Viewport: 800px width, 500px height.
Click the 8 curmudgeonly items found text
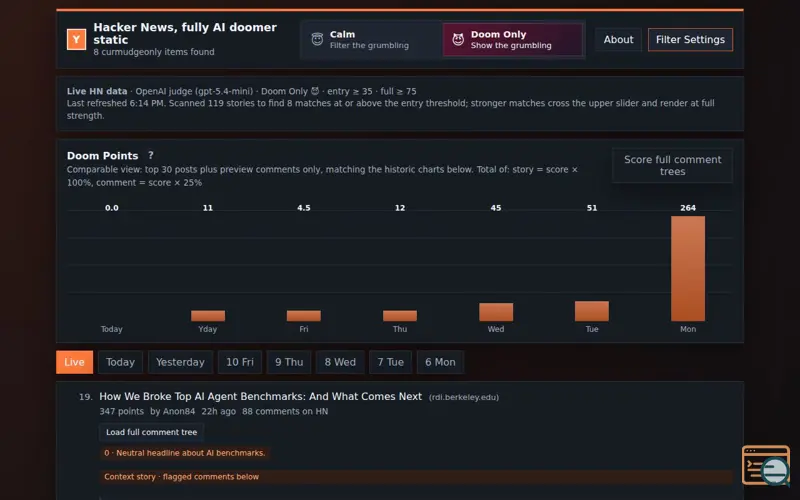[x=154, y=52]
